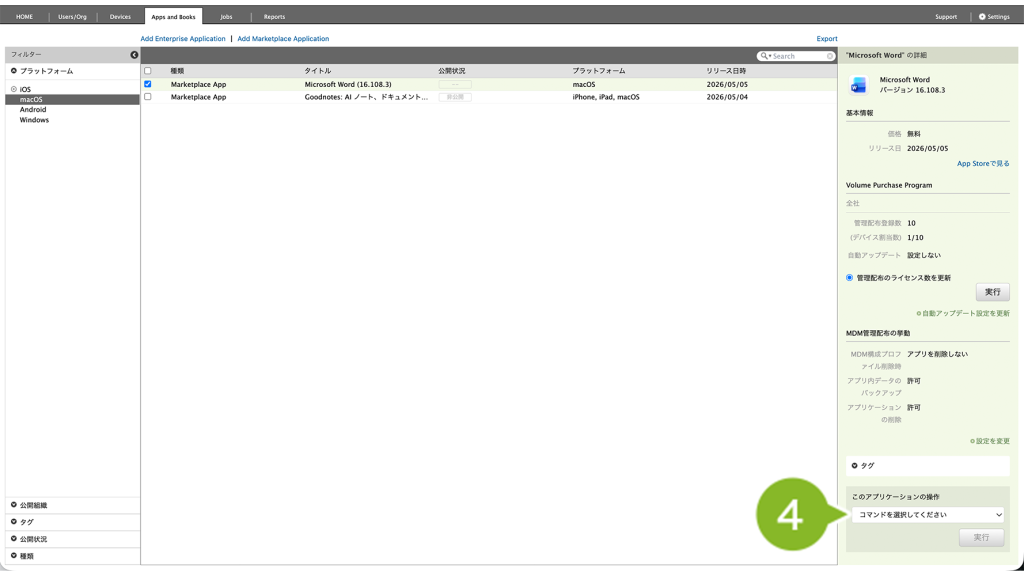Click the 2026/05/04 release date cell
The width and height of the screenshot is (1024, 576).
pos(727,97)
